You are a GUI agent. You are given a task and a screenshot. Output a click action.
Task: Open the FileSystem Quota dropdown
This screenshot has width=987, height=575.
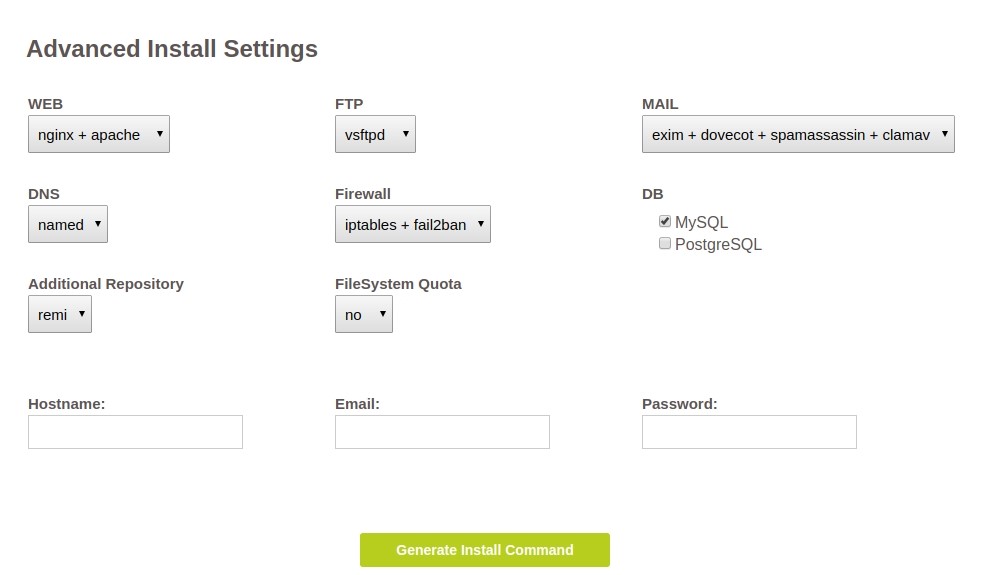pos(363,315)
